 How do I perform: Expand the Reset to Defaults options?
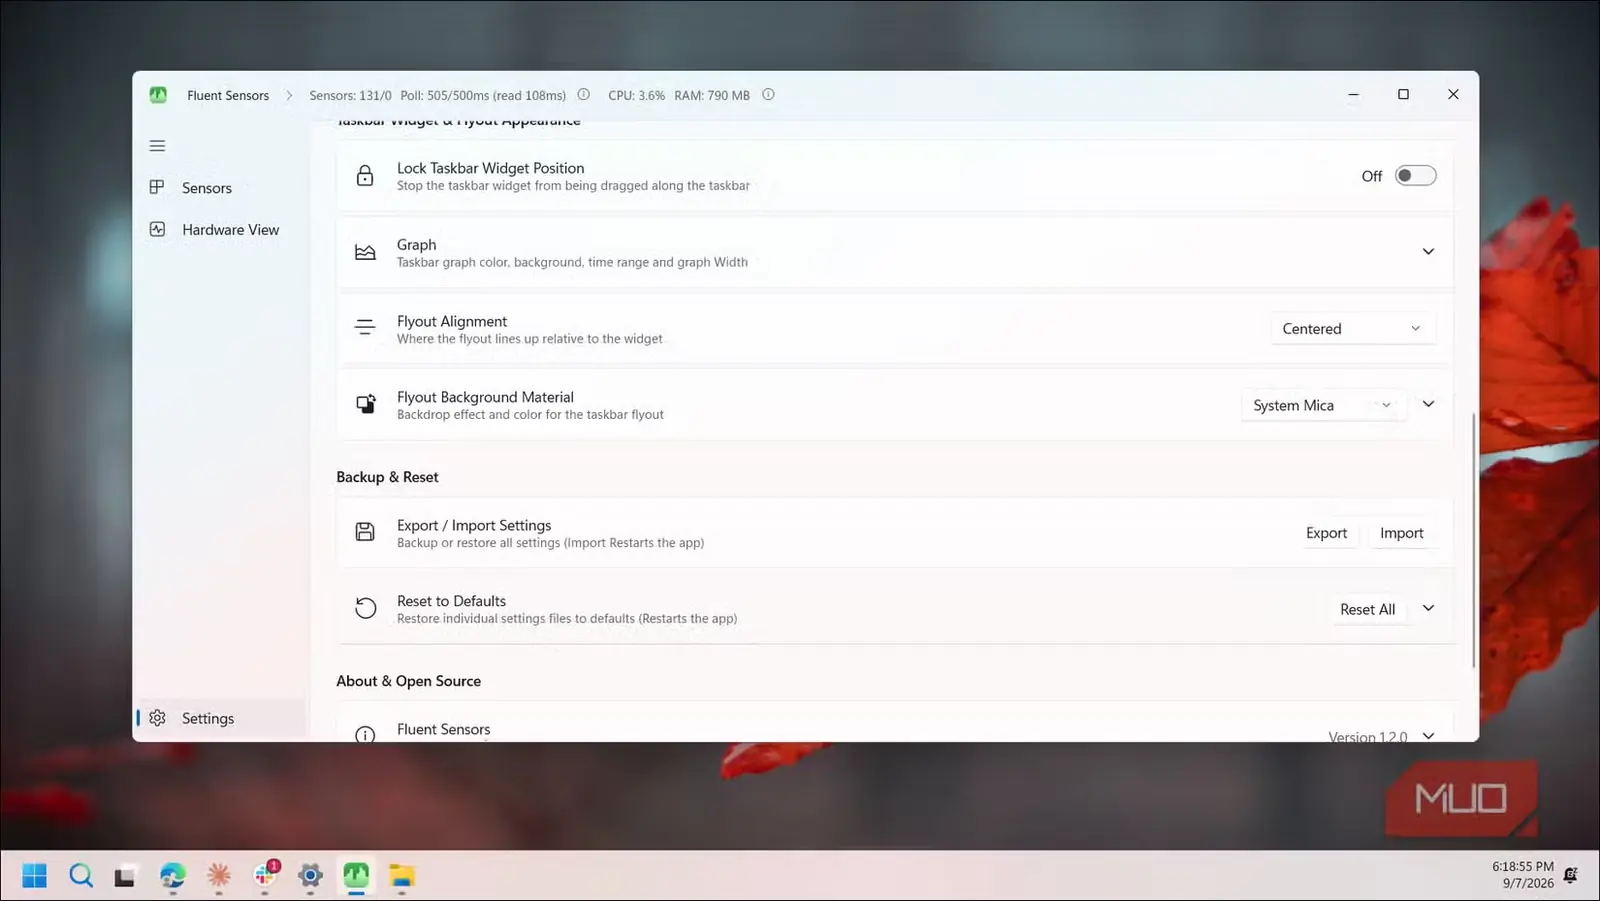tap(1428, 608)
